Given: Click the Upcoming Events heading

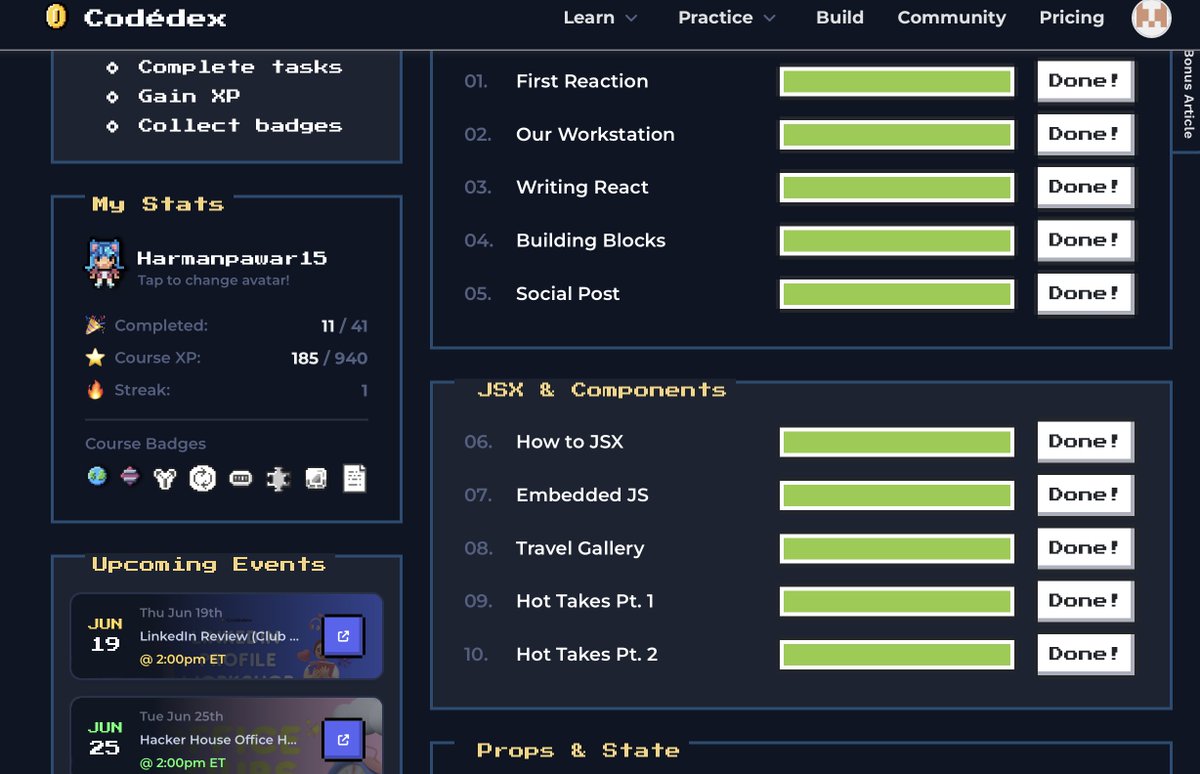Looking at the screenshot, I should (x=209, y=564).
